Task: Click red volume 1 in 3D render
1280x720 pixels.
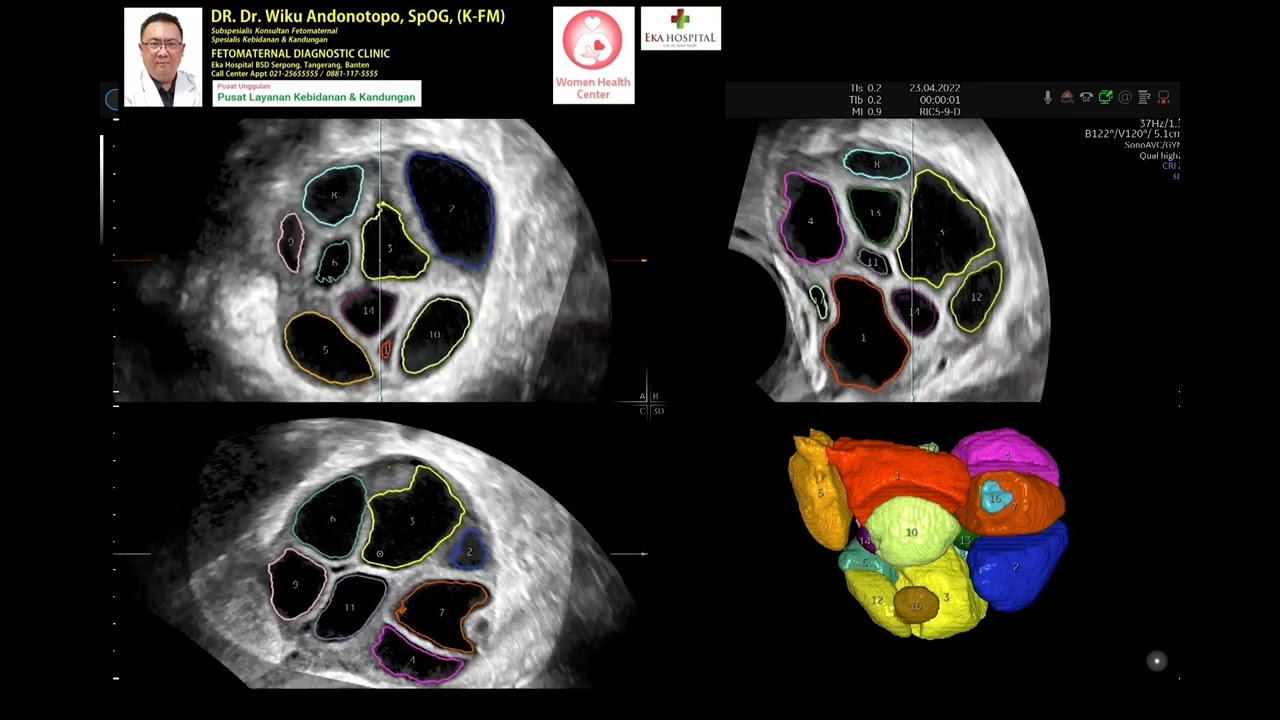Action: point(898,477)
